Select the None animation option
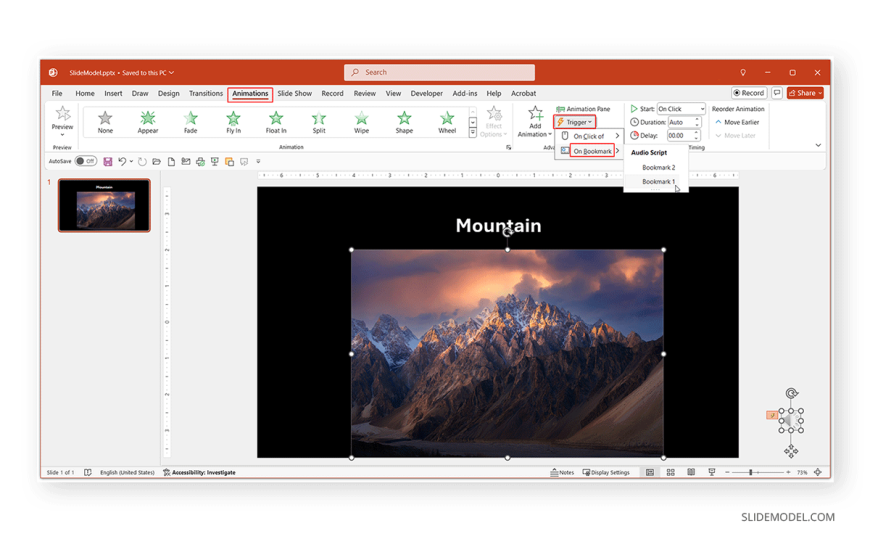Viewport: 870px width, 539px height. tap(105, 122)
